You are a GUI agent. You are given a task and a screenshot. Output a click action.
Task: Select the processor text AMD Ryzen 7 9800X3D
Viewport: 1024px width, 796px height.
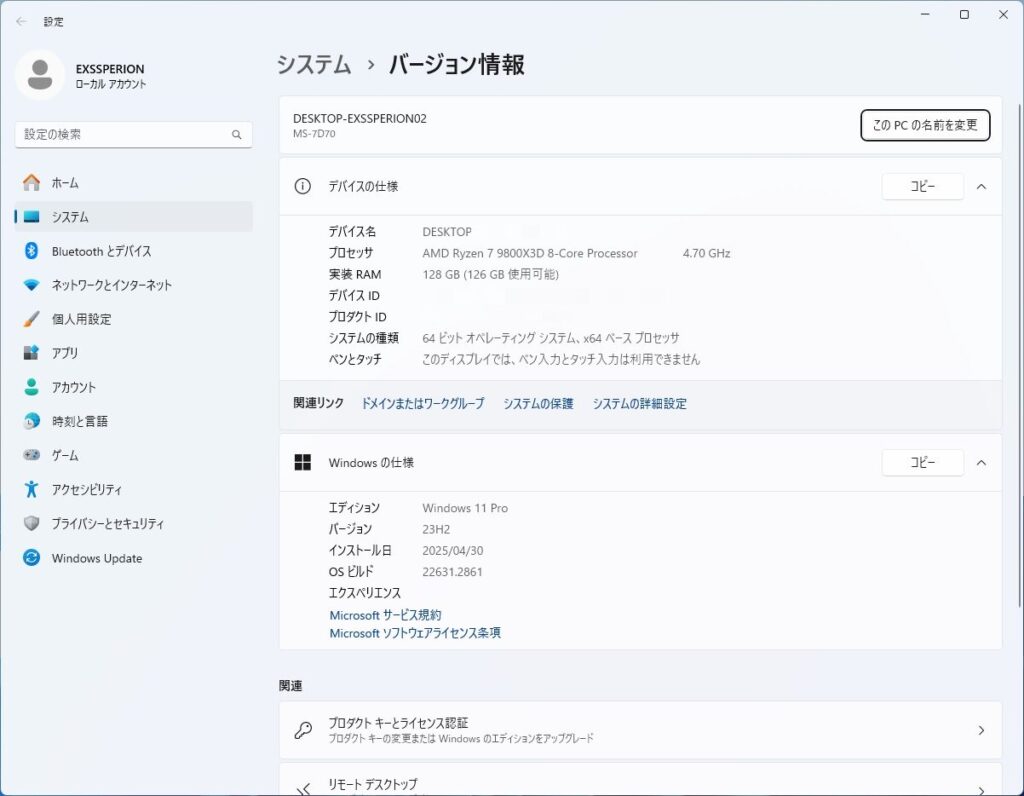pos(530,253)
